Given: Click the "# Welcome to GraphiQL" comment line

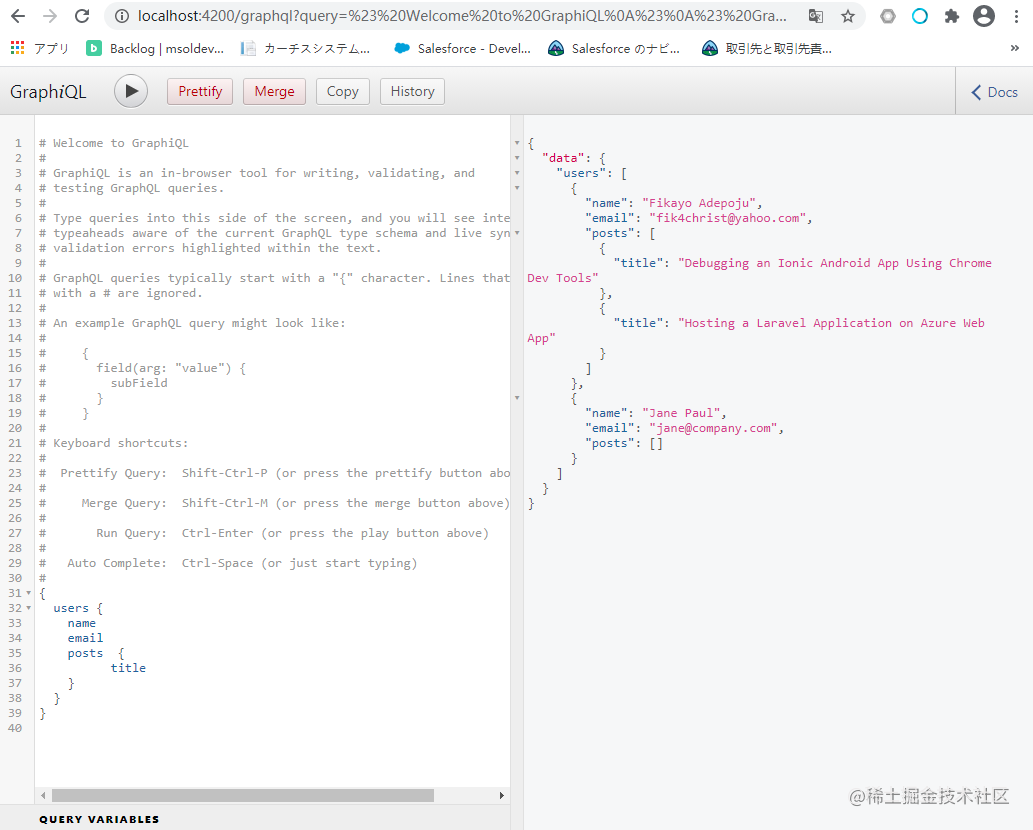Looking at the screenshot, I should (113, 143).
